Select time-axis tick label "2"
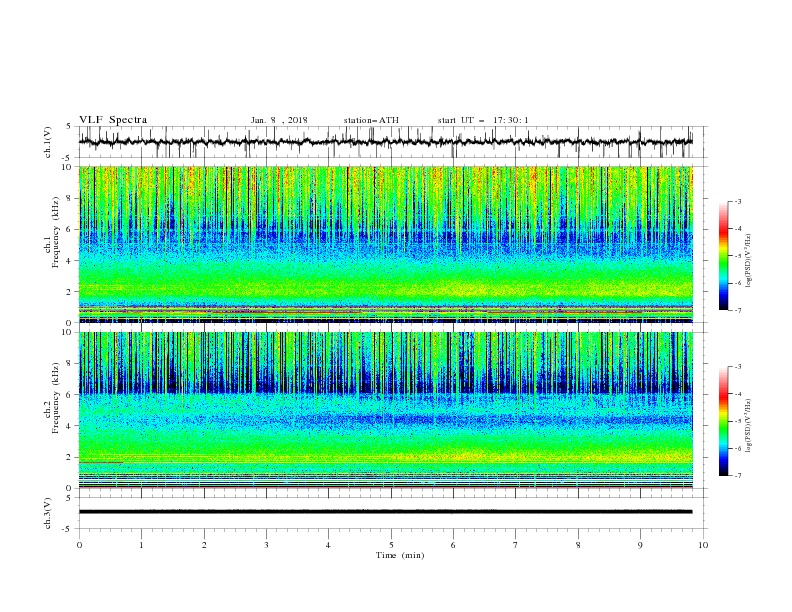This screenshot has height=612, width=792. pos(204,545)
